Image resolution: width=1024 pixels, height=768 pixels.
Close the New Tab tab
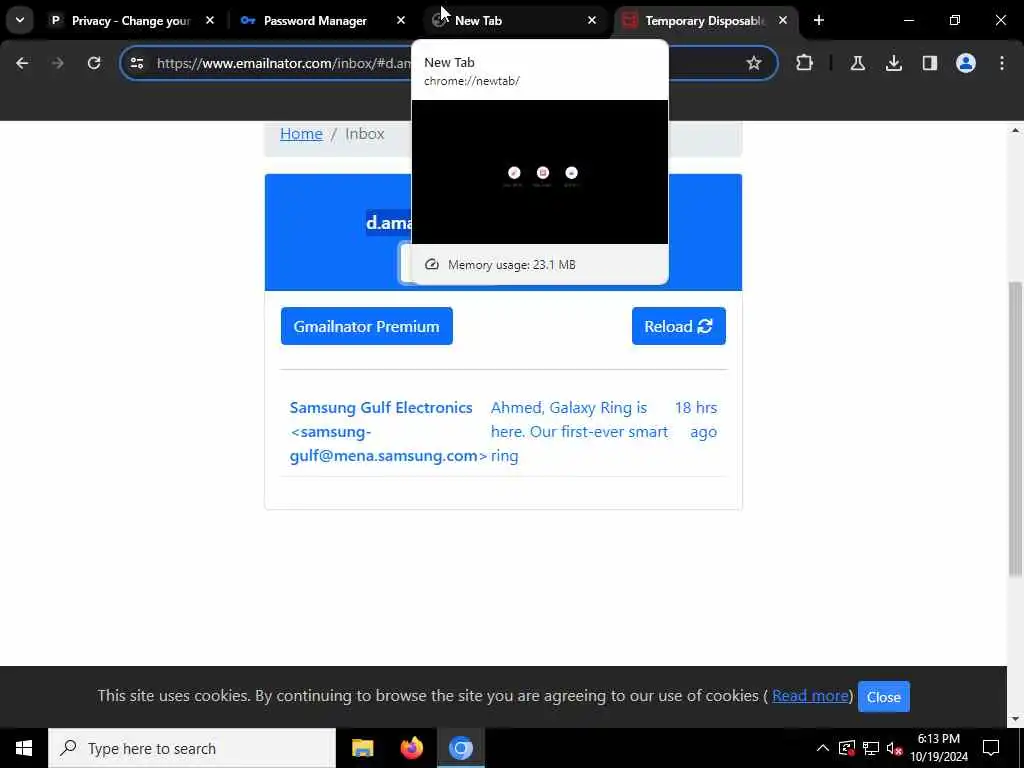pos(592,21)
